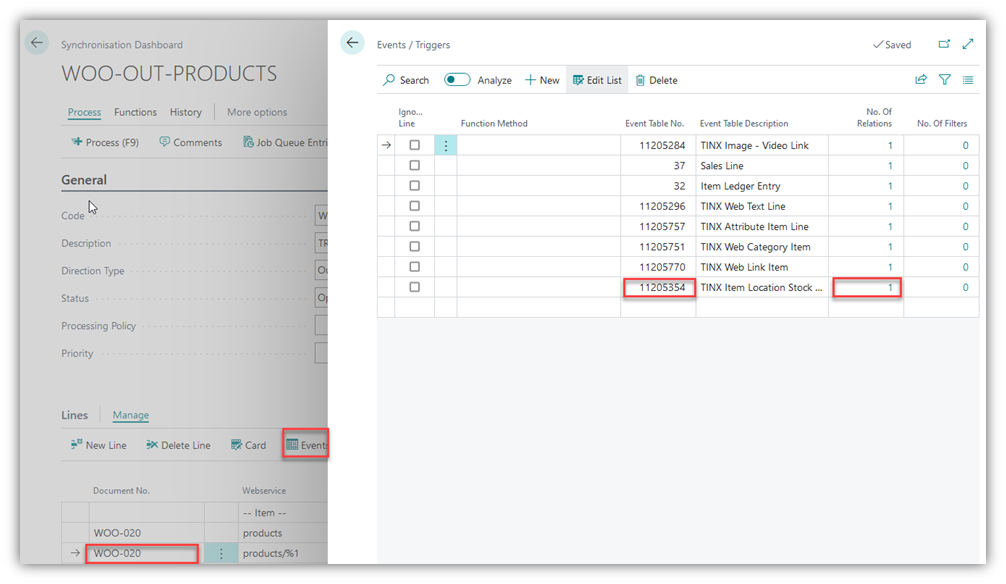The height and width of the screenshot is (584, 1006).
Task: Open the History tab
Action: tap(185, 112)
